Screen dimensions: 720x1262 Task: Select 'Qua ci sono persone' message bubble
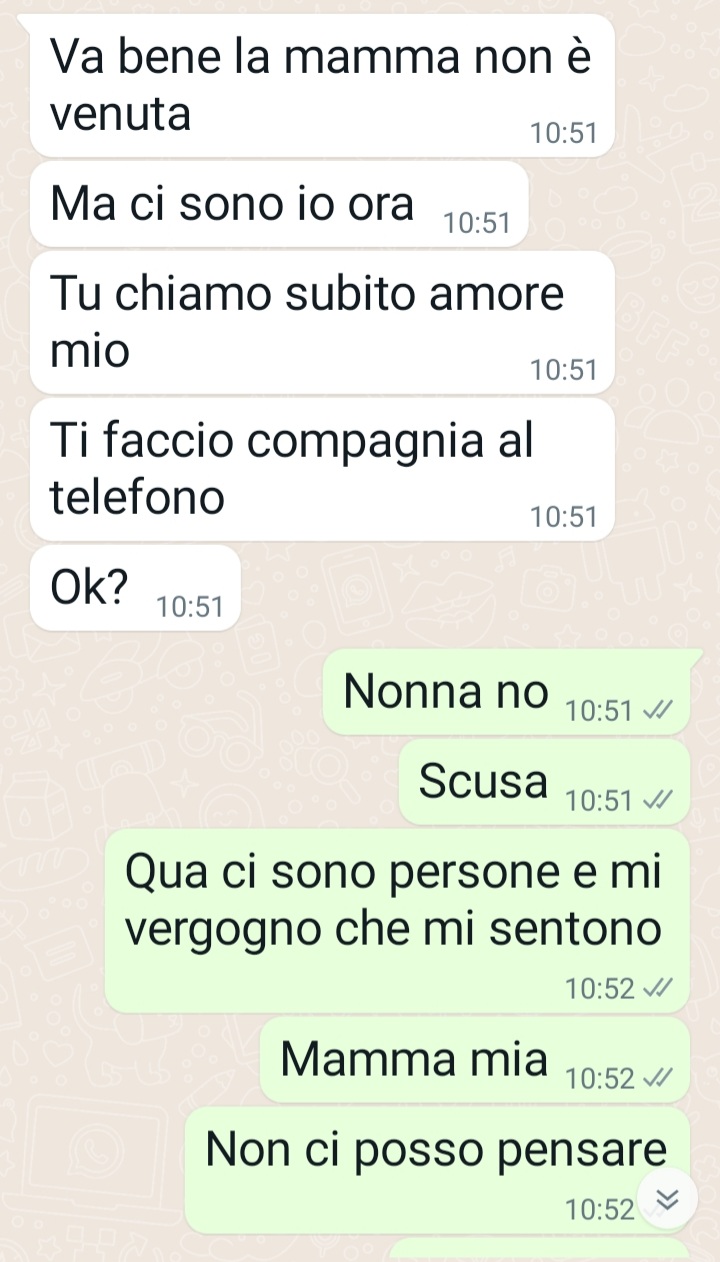point(397,921)
